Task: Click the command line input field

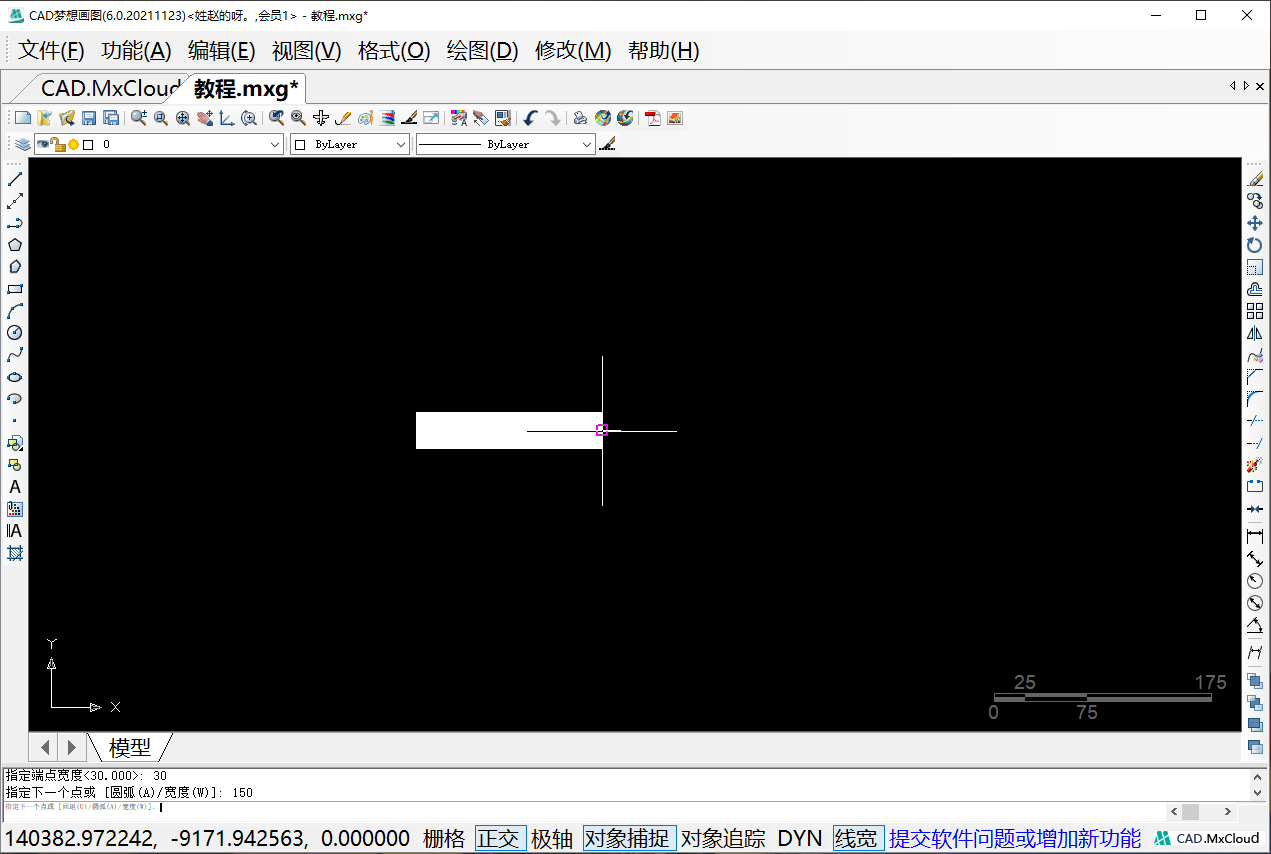Action: [585, 807]
